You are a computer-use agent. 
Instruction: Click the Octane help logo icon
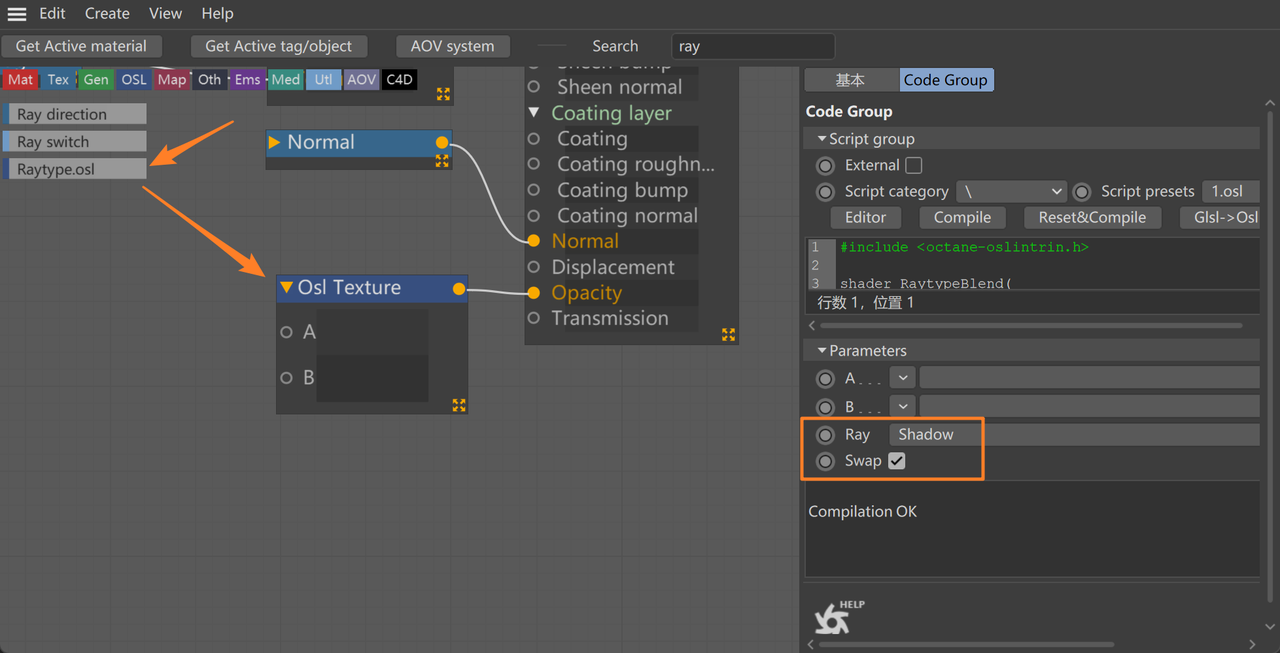point(833,619)
